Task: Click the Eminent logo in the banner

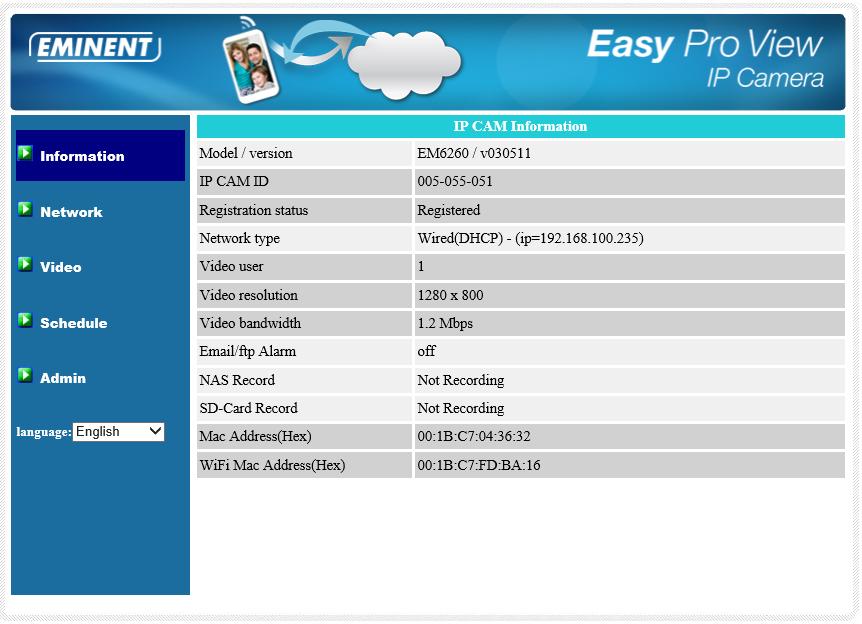Action: point(95,47)
